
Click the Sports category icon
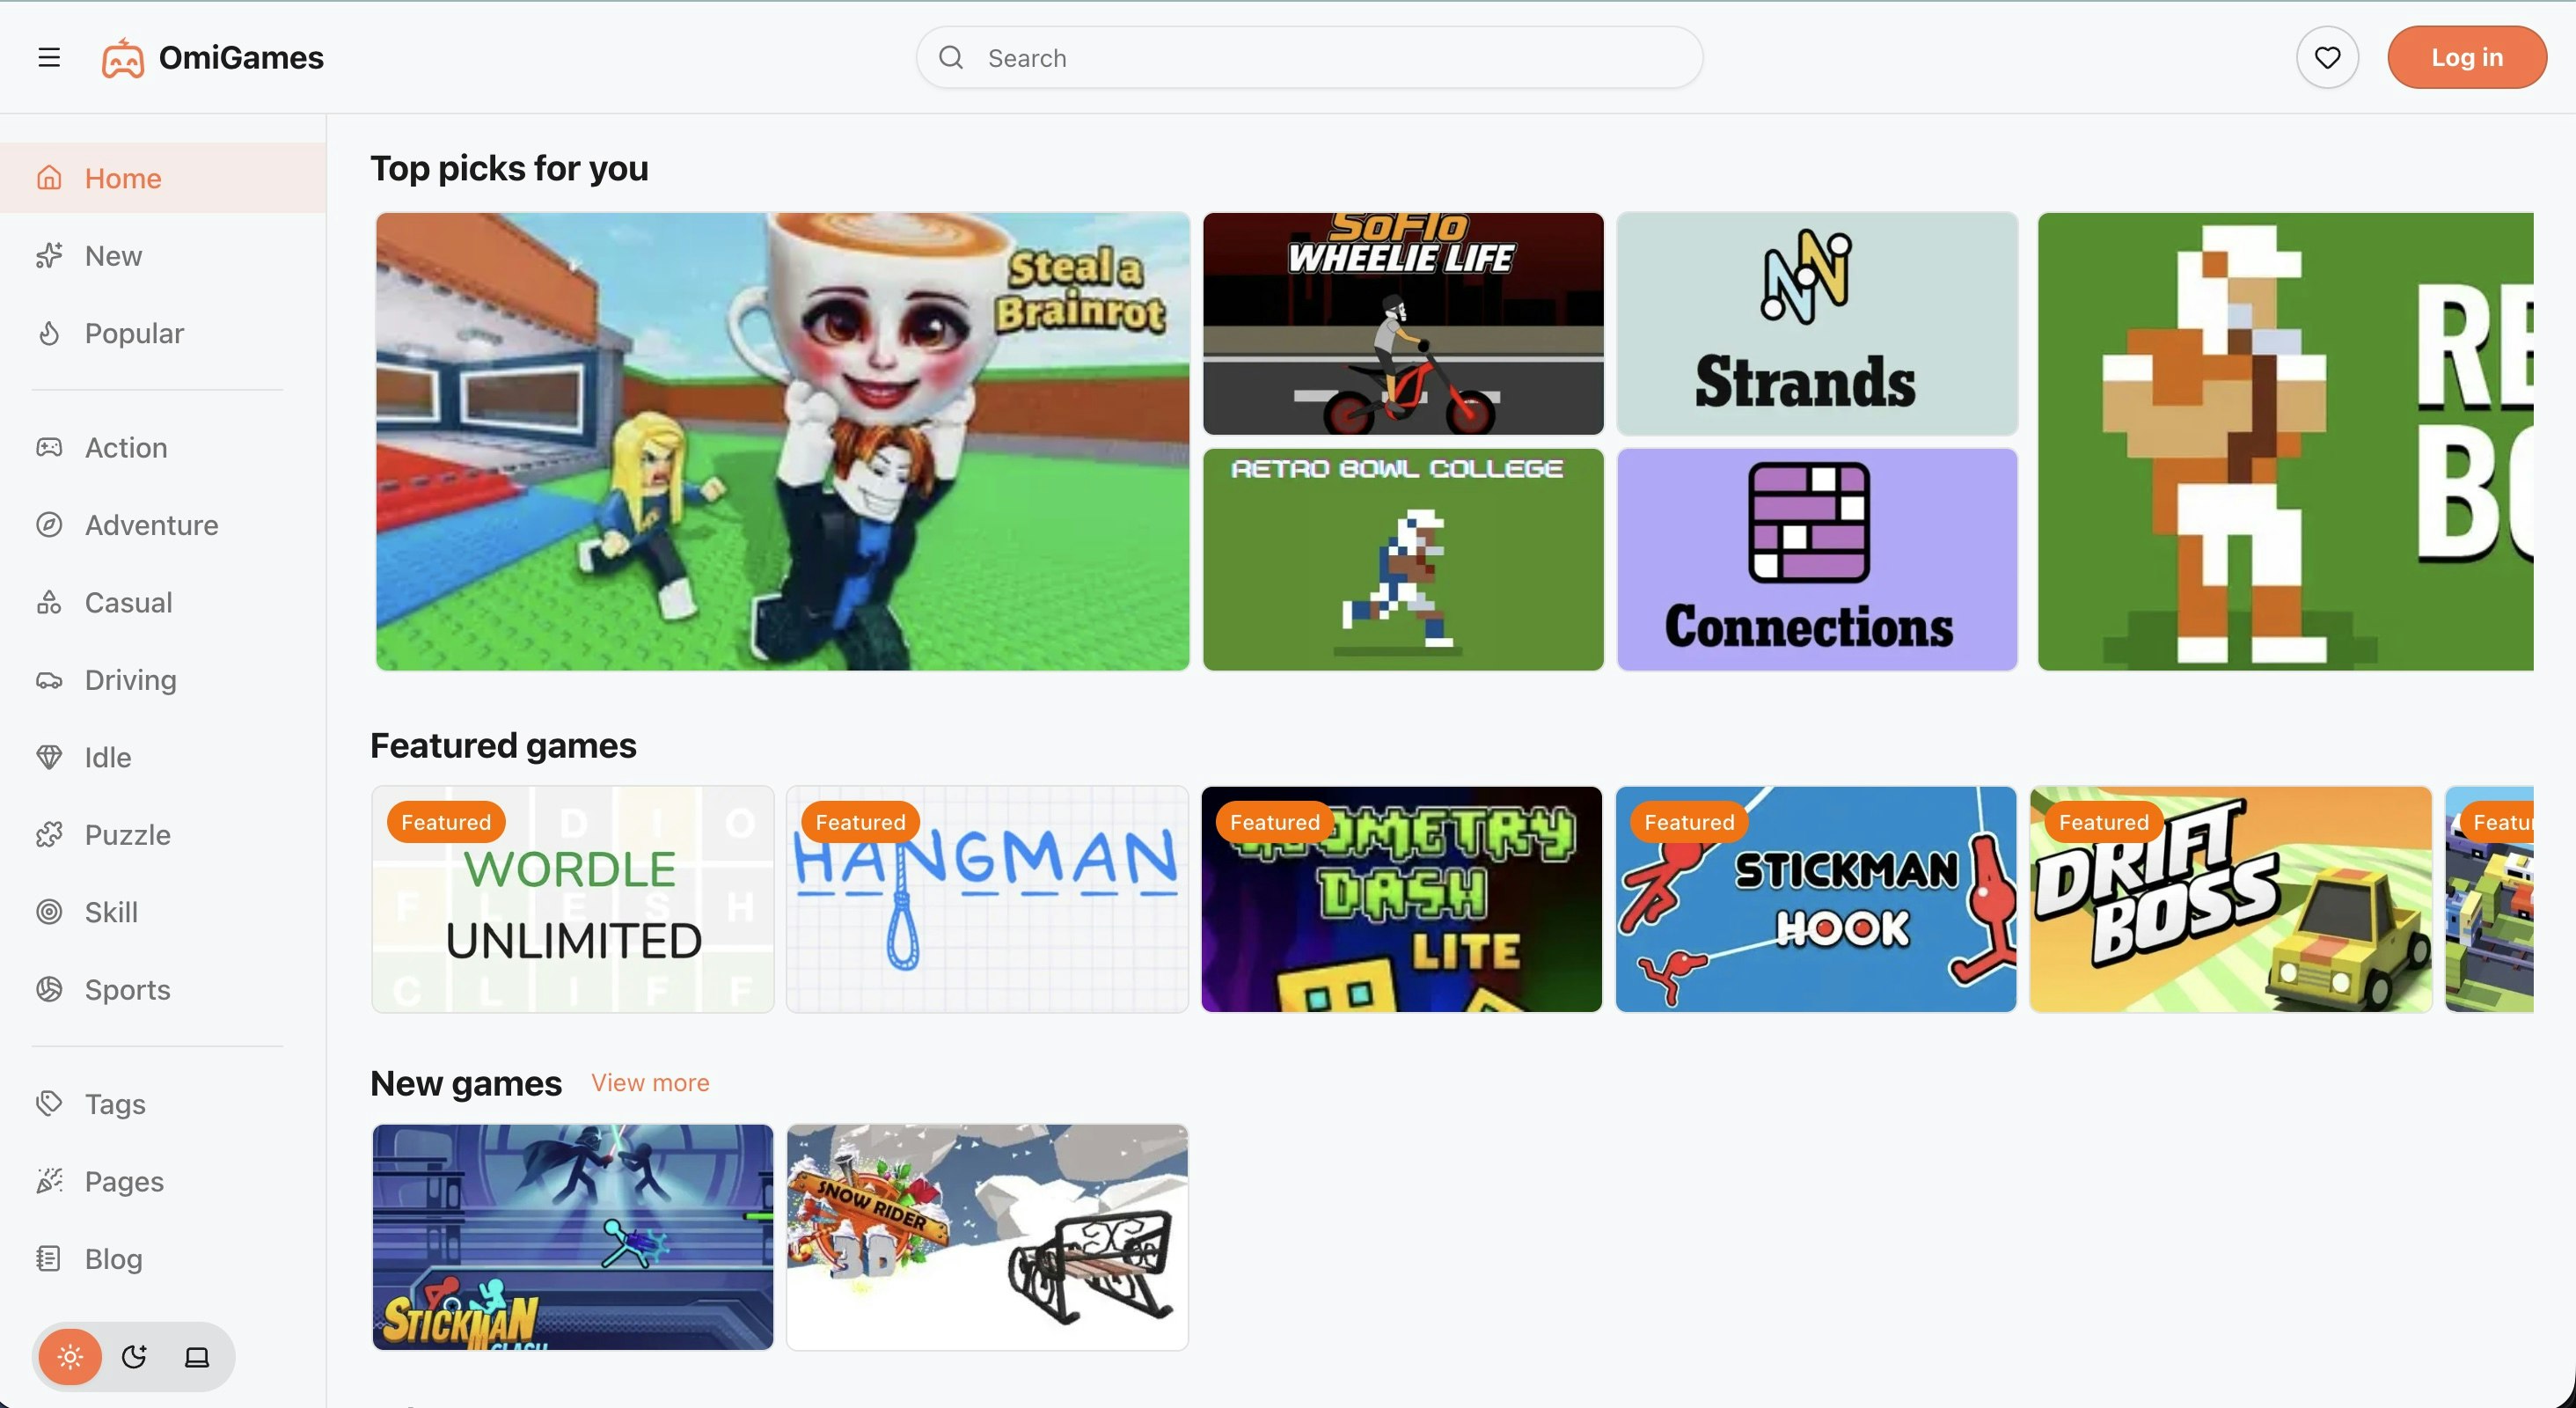click(50, 990)
